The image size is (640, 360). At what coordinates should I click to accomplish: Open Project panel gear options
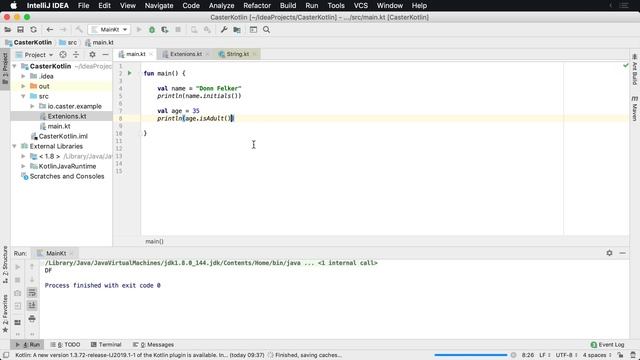tap(92, 54)
